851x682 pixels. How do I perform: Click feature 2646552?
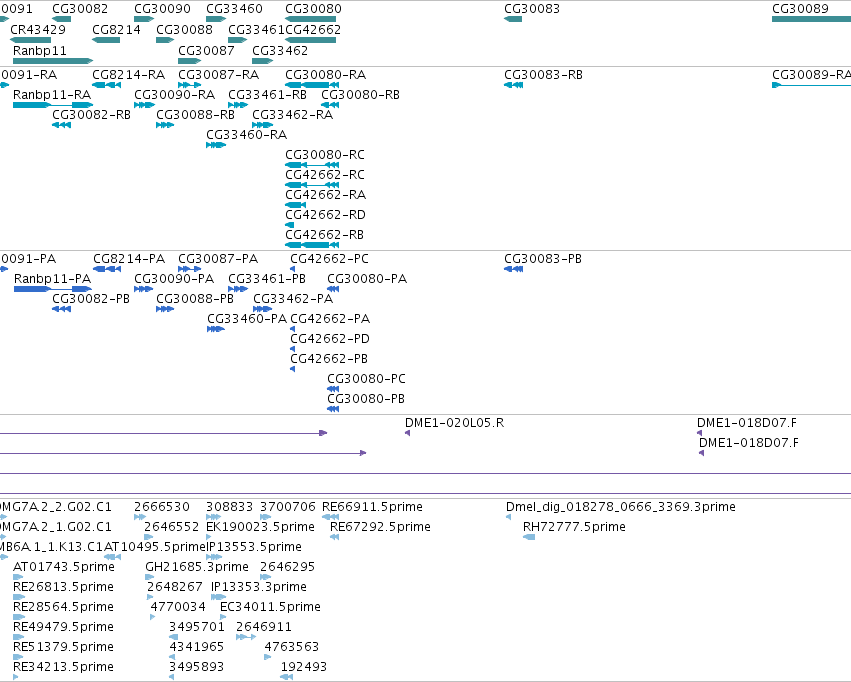tap(172, 526)
